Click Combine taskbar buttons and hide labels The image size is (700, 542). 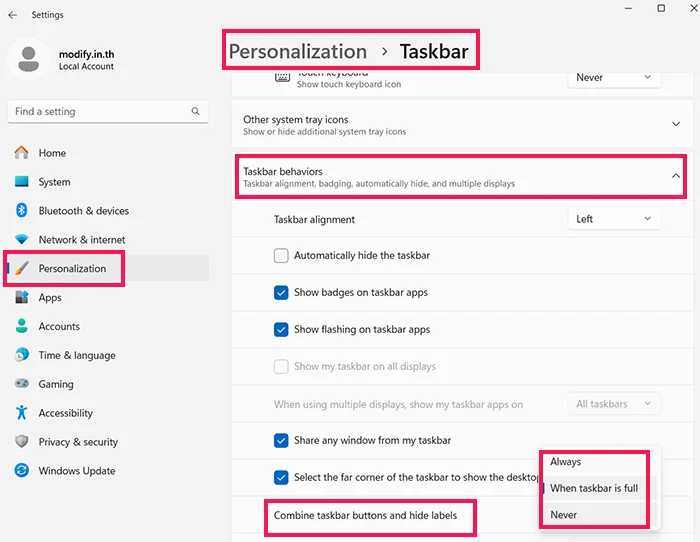[x=365, y=515]
